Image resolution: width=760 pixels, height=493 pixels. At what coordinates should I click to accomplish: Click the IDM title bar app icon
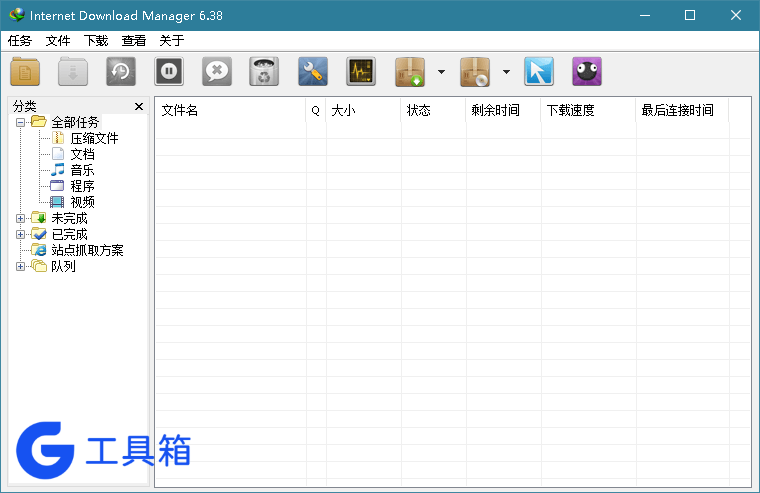click(x=16, y=15)
